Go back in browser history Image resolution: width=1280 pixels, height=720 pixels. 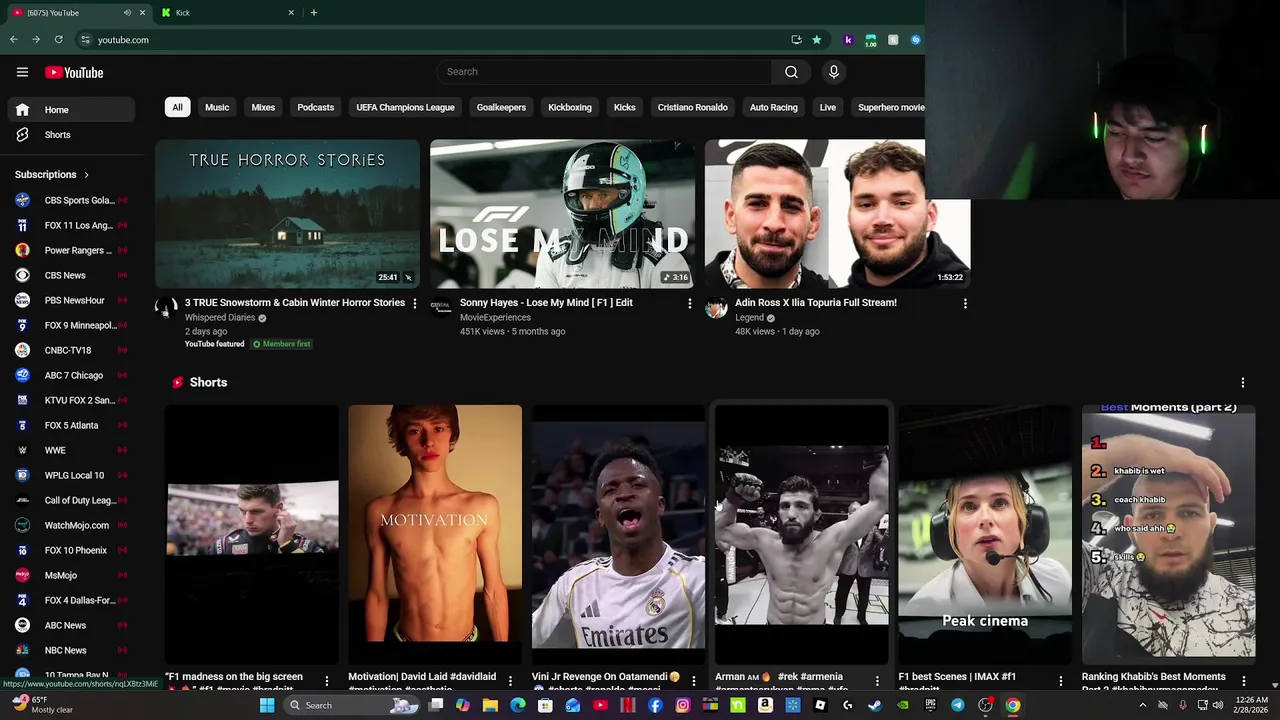(14, 40)
